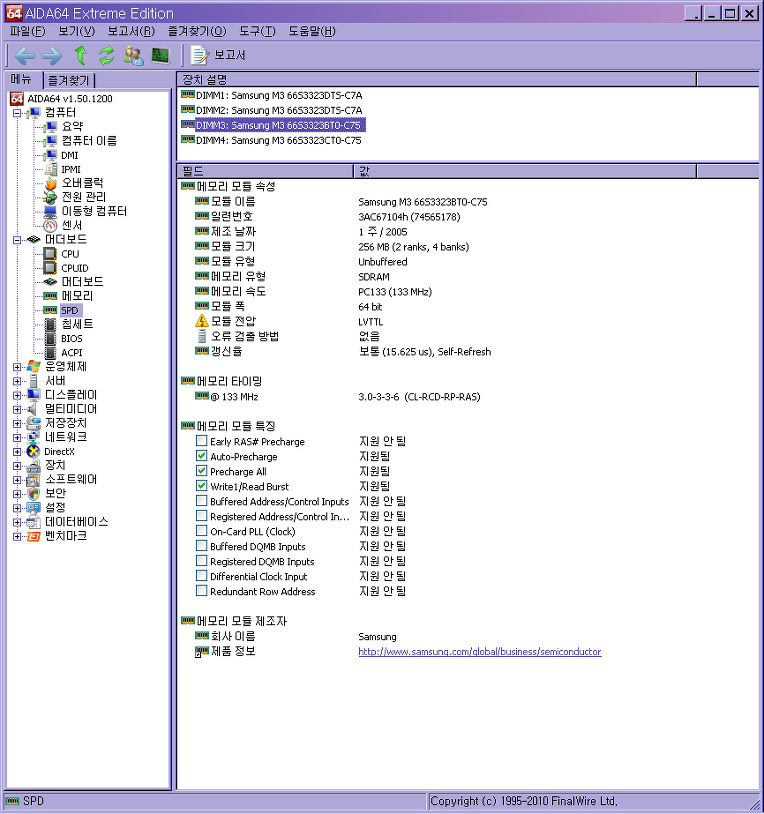Select CPU under 마더보드
Viewport: 764px width, 814px height.
coord(70,254)
